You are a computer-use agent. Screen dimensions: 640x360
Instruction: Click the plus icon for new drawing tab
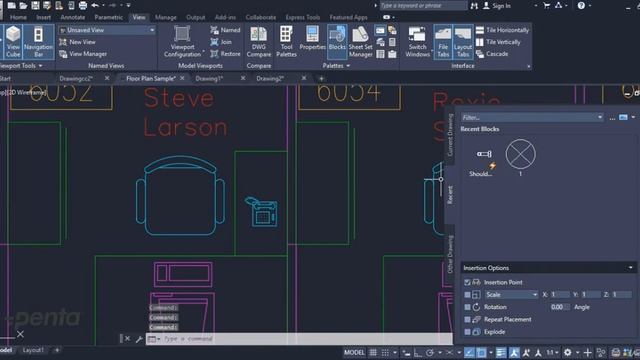click(321, 78)
